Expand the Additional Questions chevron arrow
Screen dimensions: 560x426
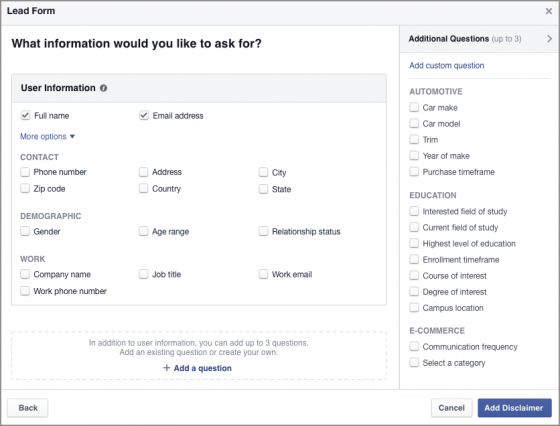(549, 39)
